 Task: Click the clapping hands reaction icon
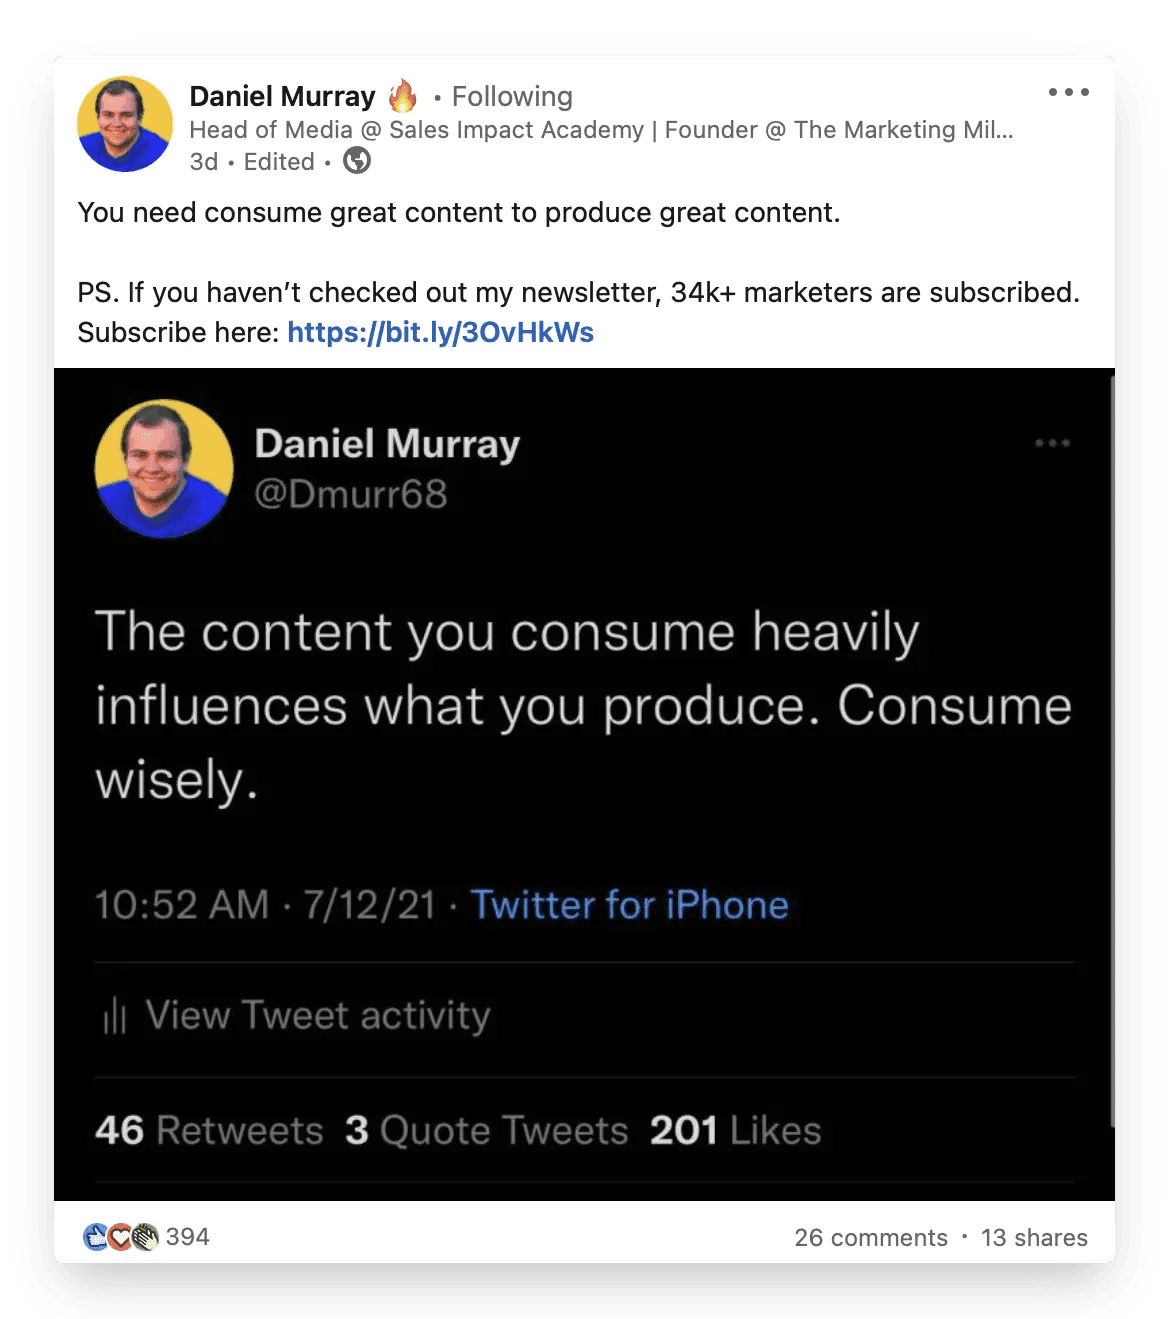click(x=145, y=1237)
